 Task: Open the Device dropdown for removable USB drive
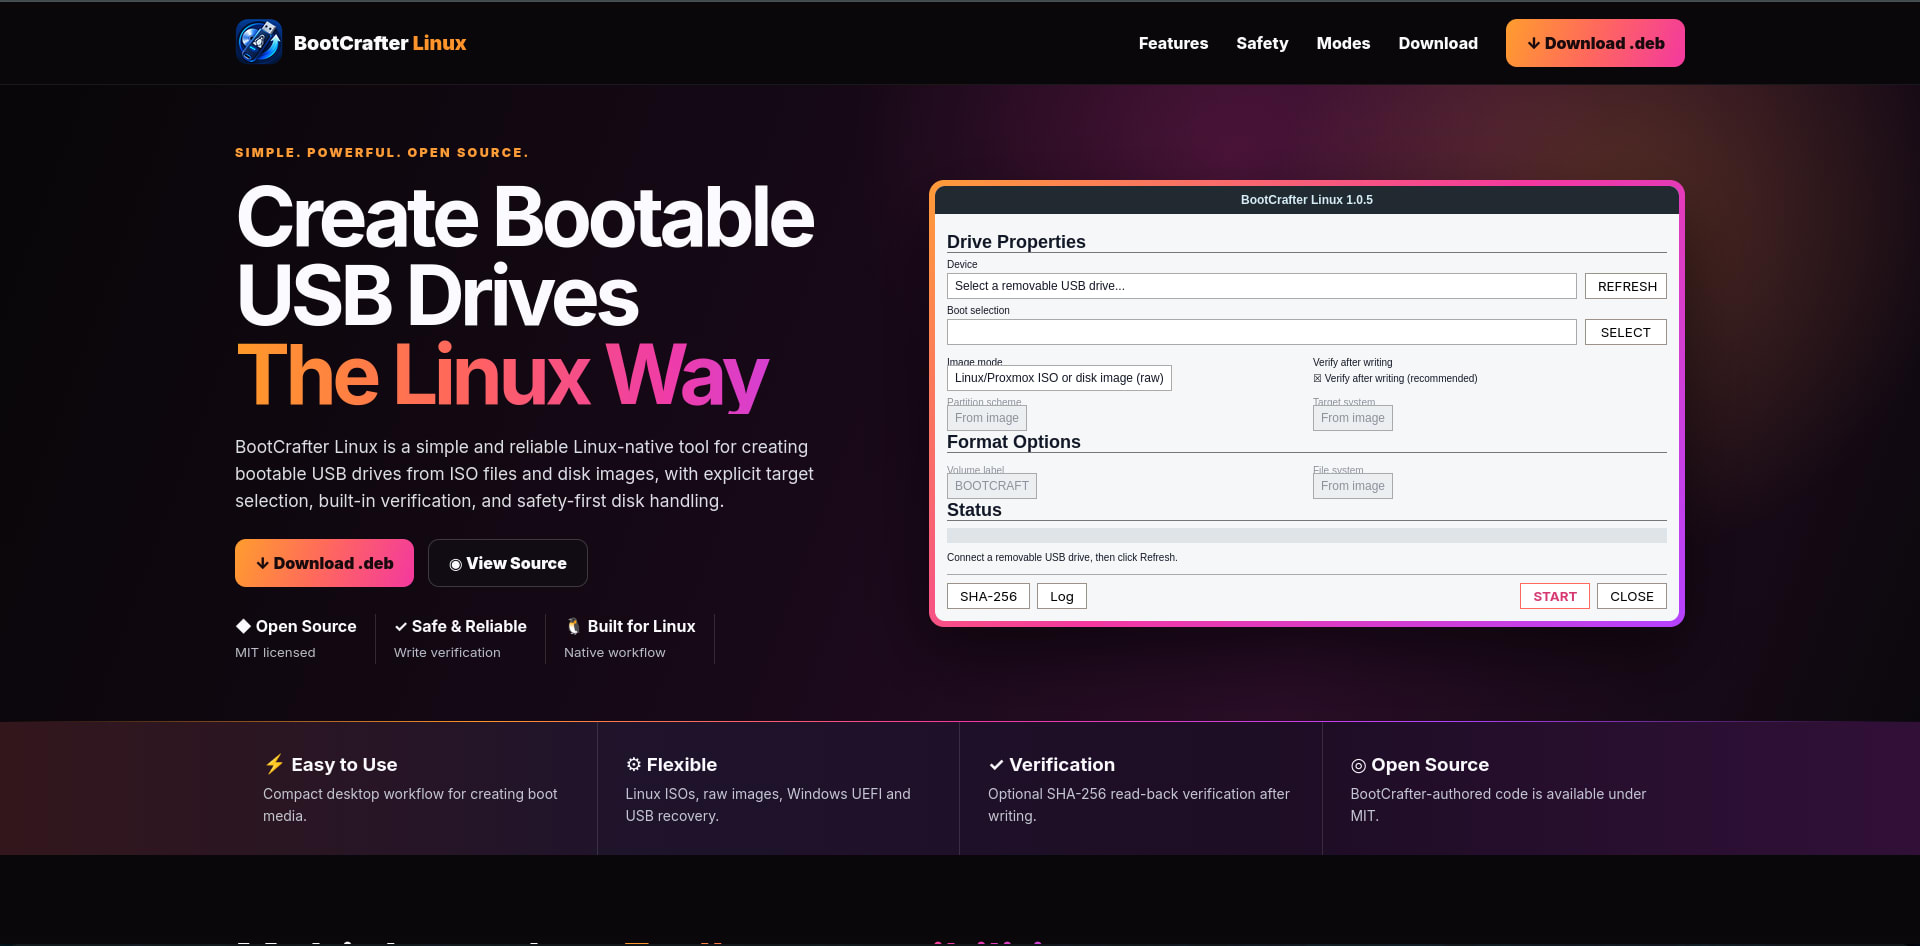coord(1262,286)
